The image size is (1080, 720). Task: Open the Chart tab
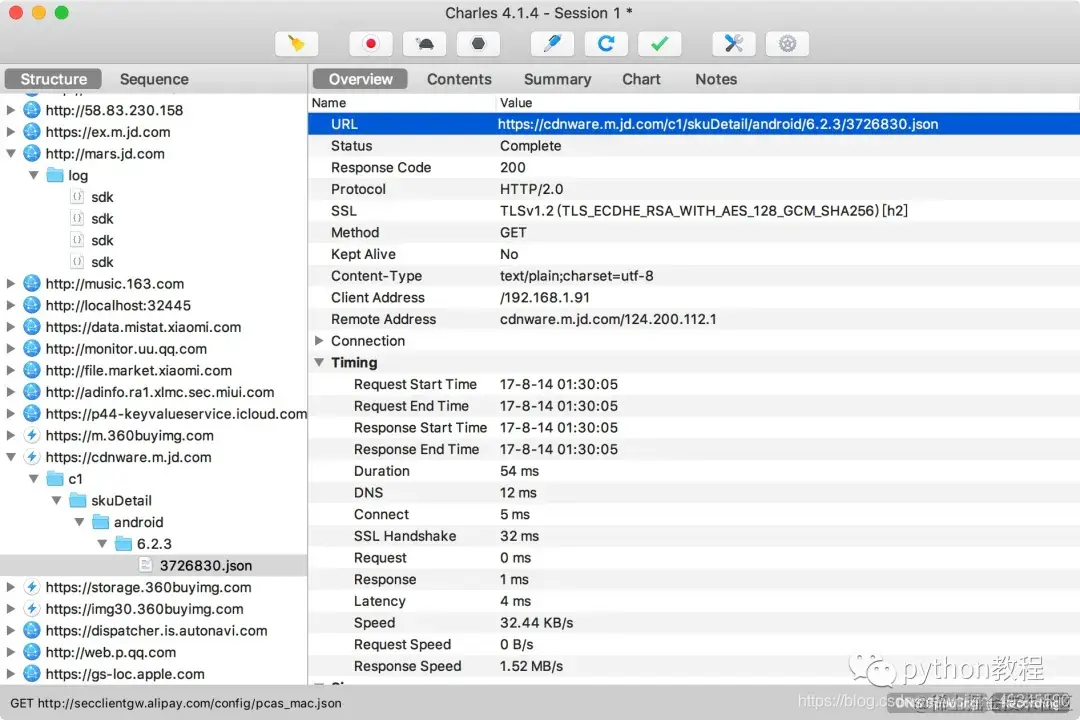pos(641,79)
